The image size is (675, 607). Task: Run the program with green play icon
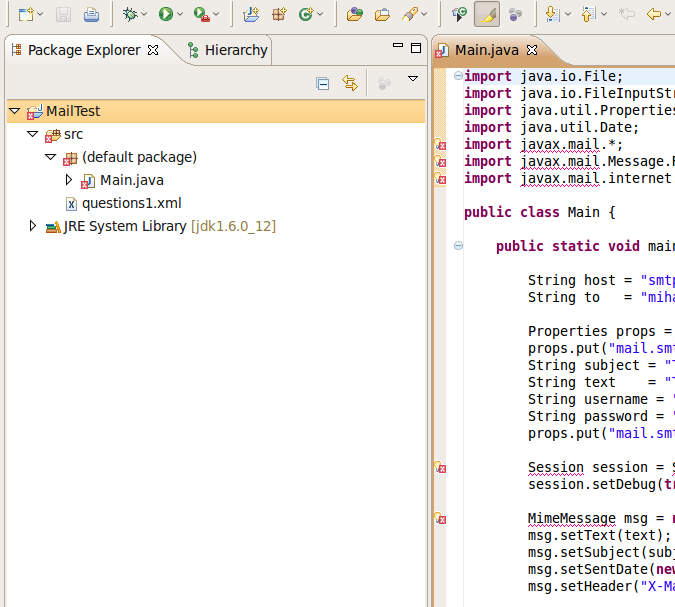click(166, 15)
